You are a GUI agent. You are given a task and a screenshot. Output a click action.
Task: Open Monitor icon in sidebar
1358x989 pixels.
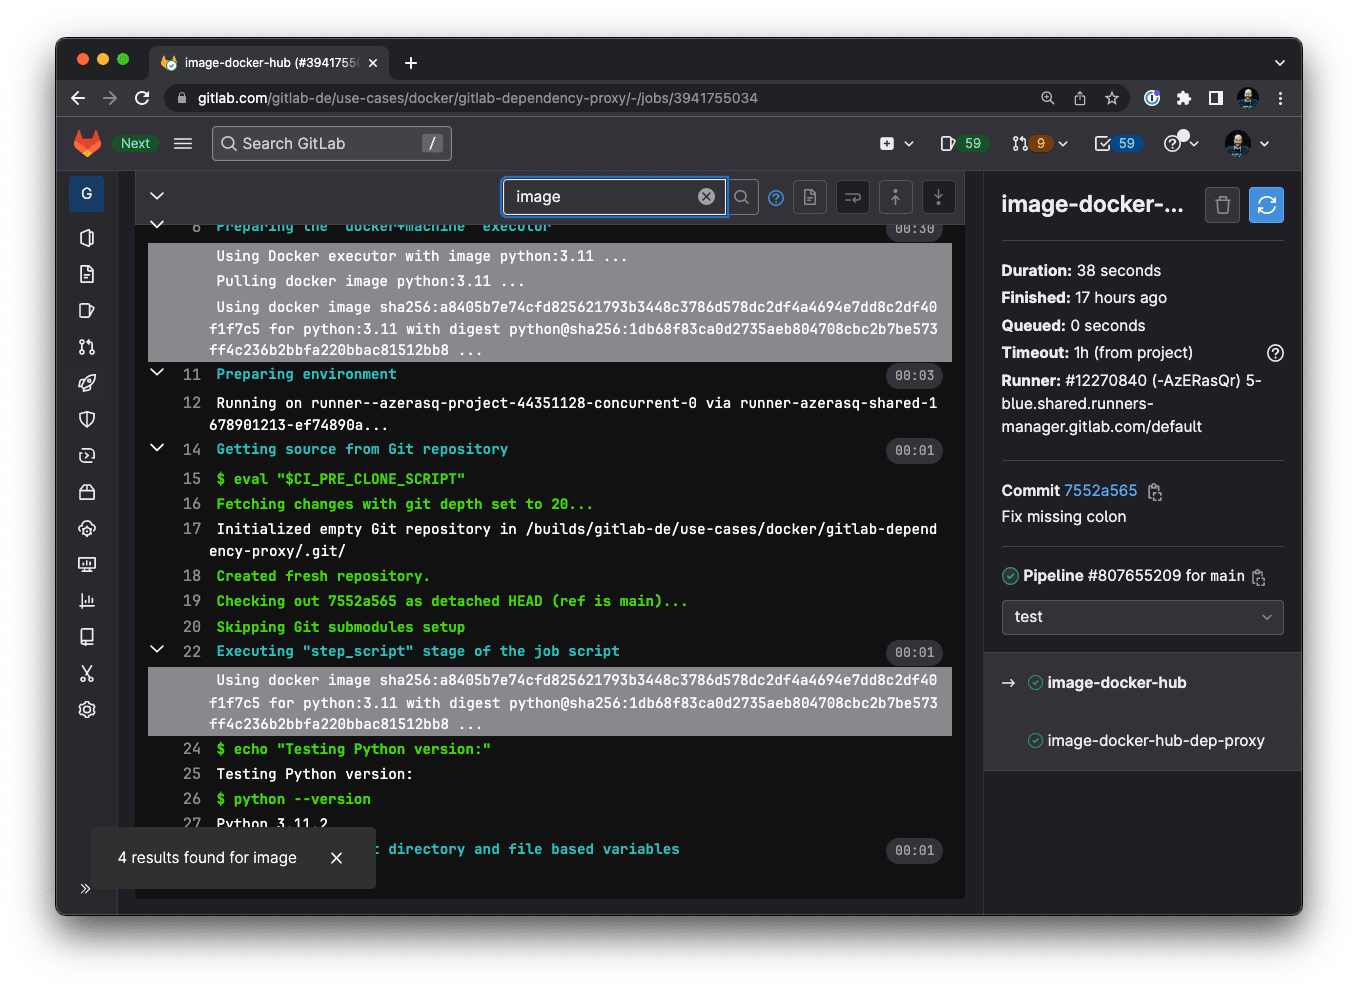tap(87, 565)
